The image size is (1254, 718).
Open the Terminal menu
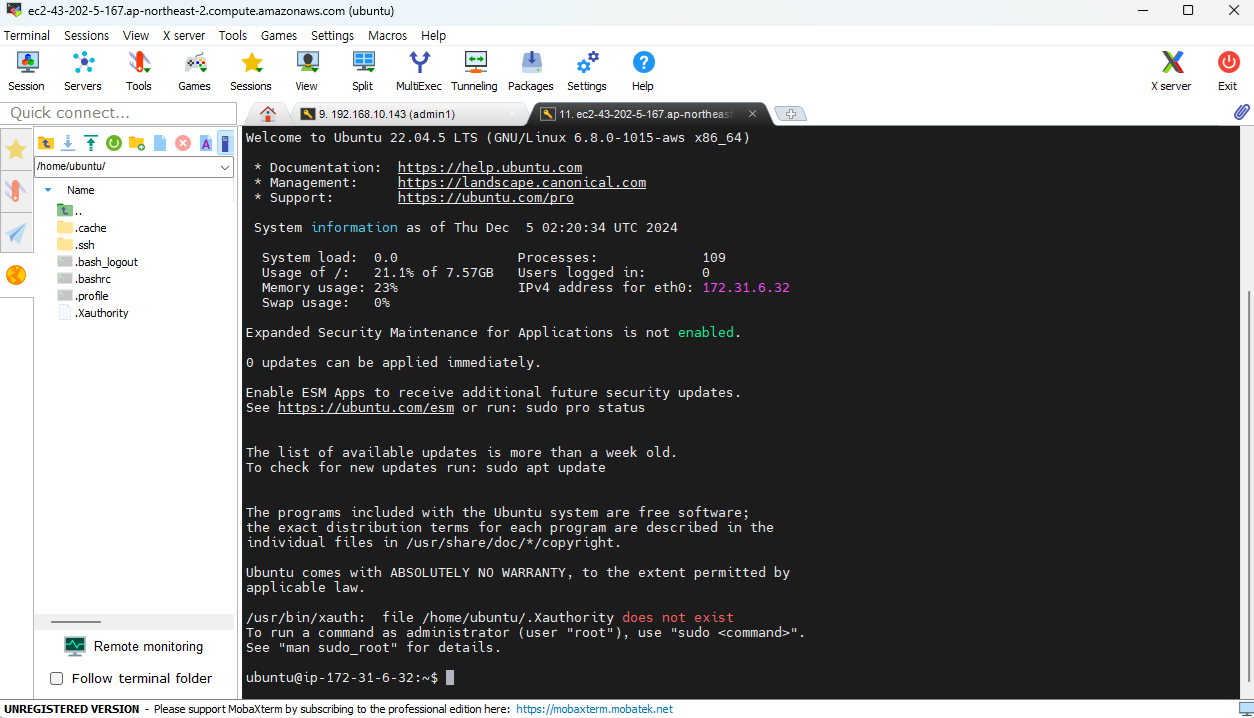pos(27,35)
